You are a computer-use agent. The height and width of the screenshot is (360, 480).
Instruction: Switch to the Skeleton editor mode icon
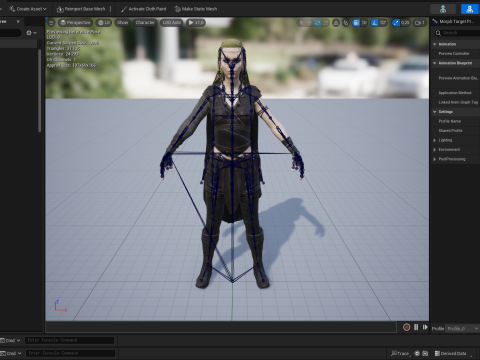(x=443, y=9)
